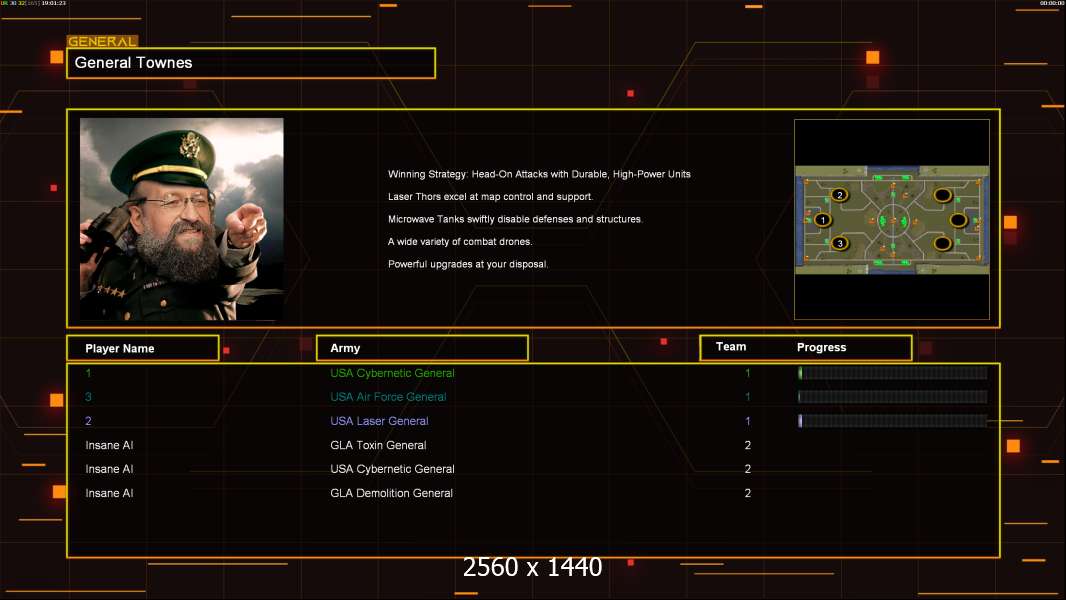Click USA Laser General progress bar

click(893, 421)
